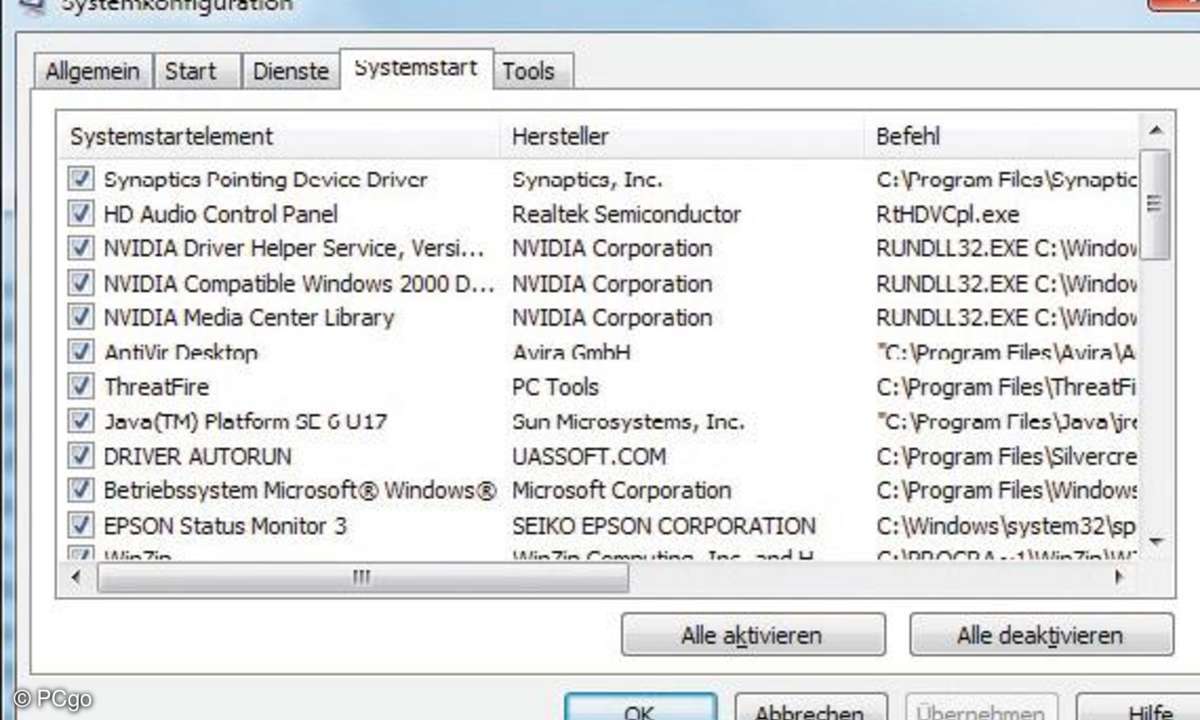Click the horizontal scrollbar right arrow
Screen dimensions: 1200x720
click(1119, 578)
